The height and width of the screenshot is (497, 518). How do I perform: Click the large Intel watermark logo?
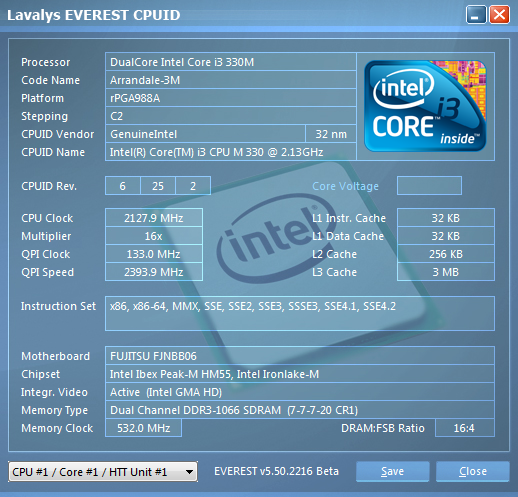(272, 239)
